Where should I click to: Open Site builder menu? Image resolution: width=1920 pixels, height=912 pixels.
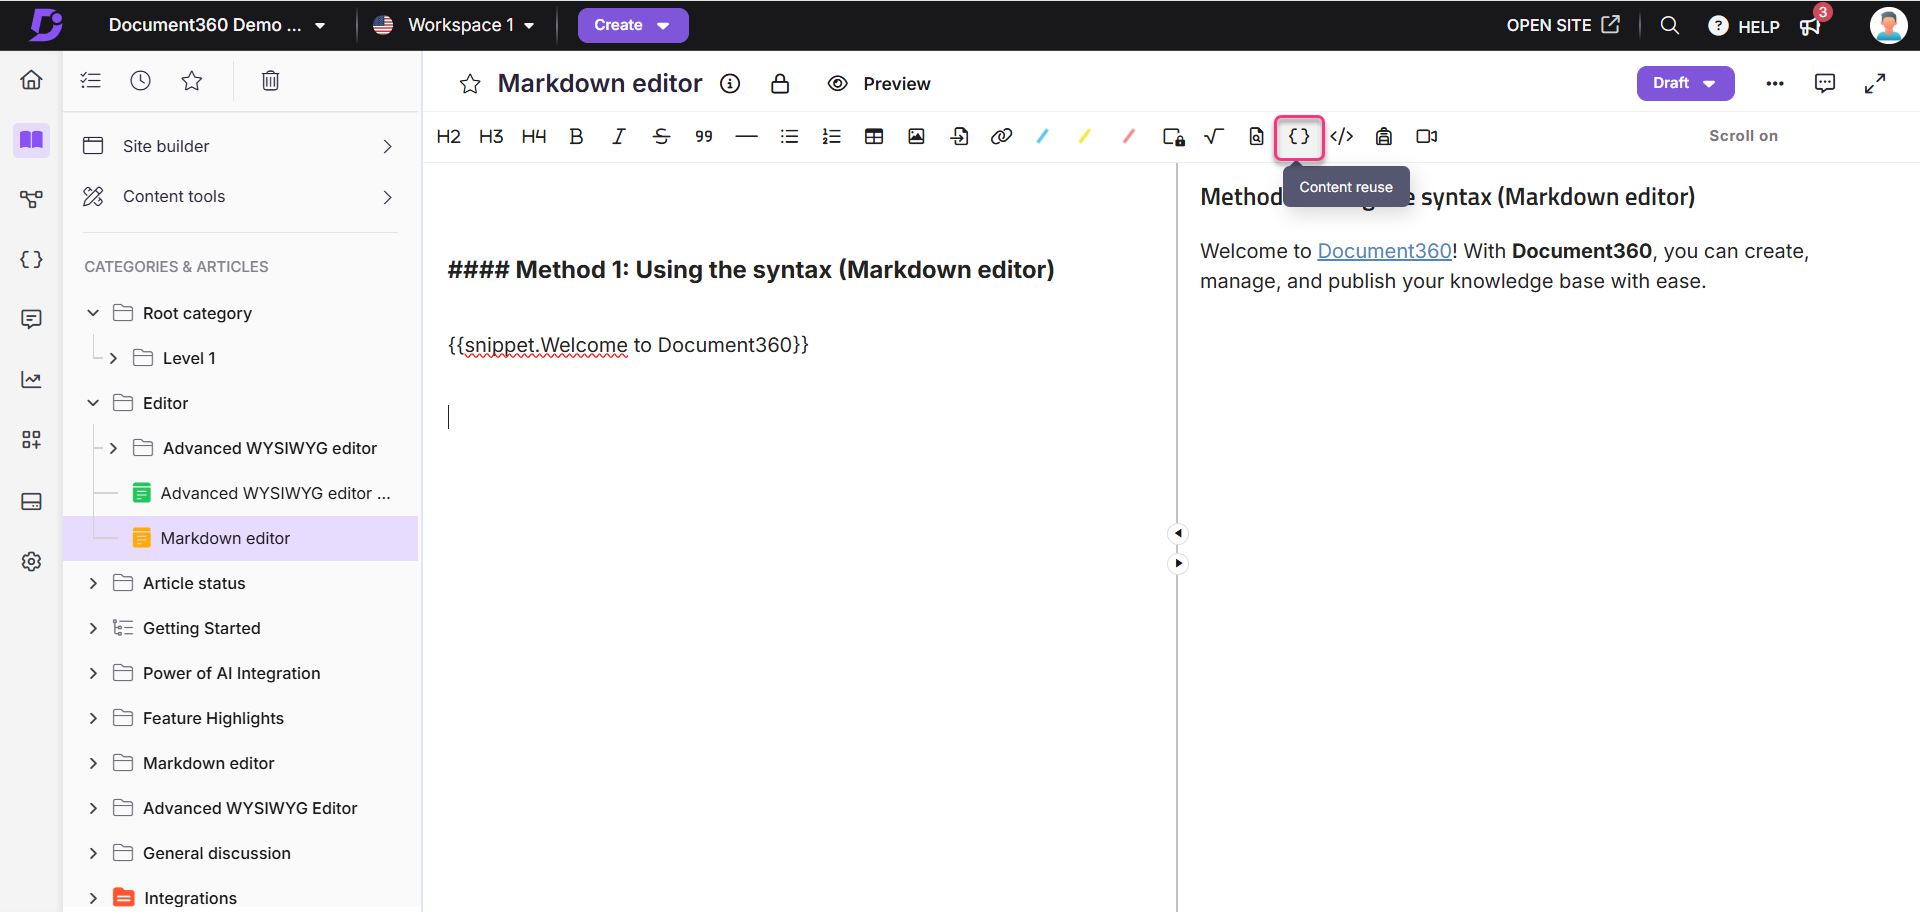point(240,146)
